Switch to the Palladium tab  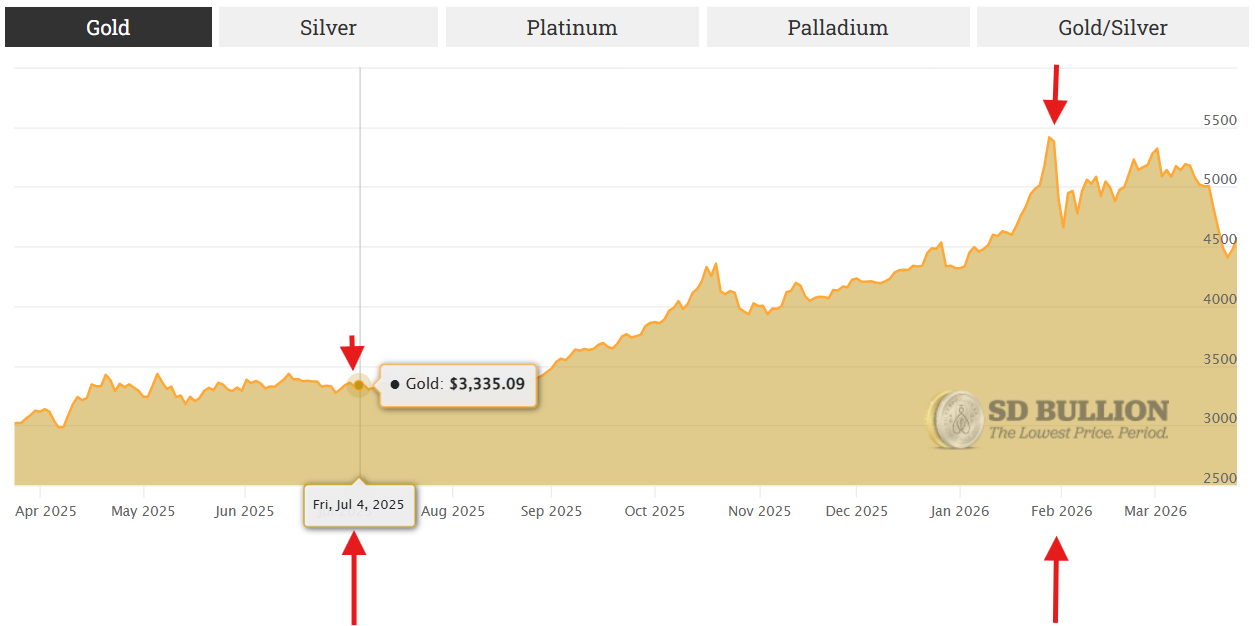point(838,28)
